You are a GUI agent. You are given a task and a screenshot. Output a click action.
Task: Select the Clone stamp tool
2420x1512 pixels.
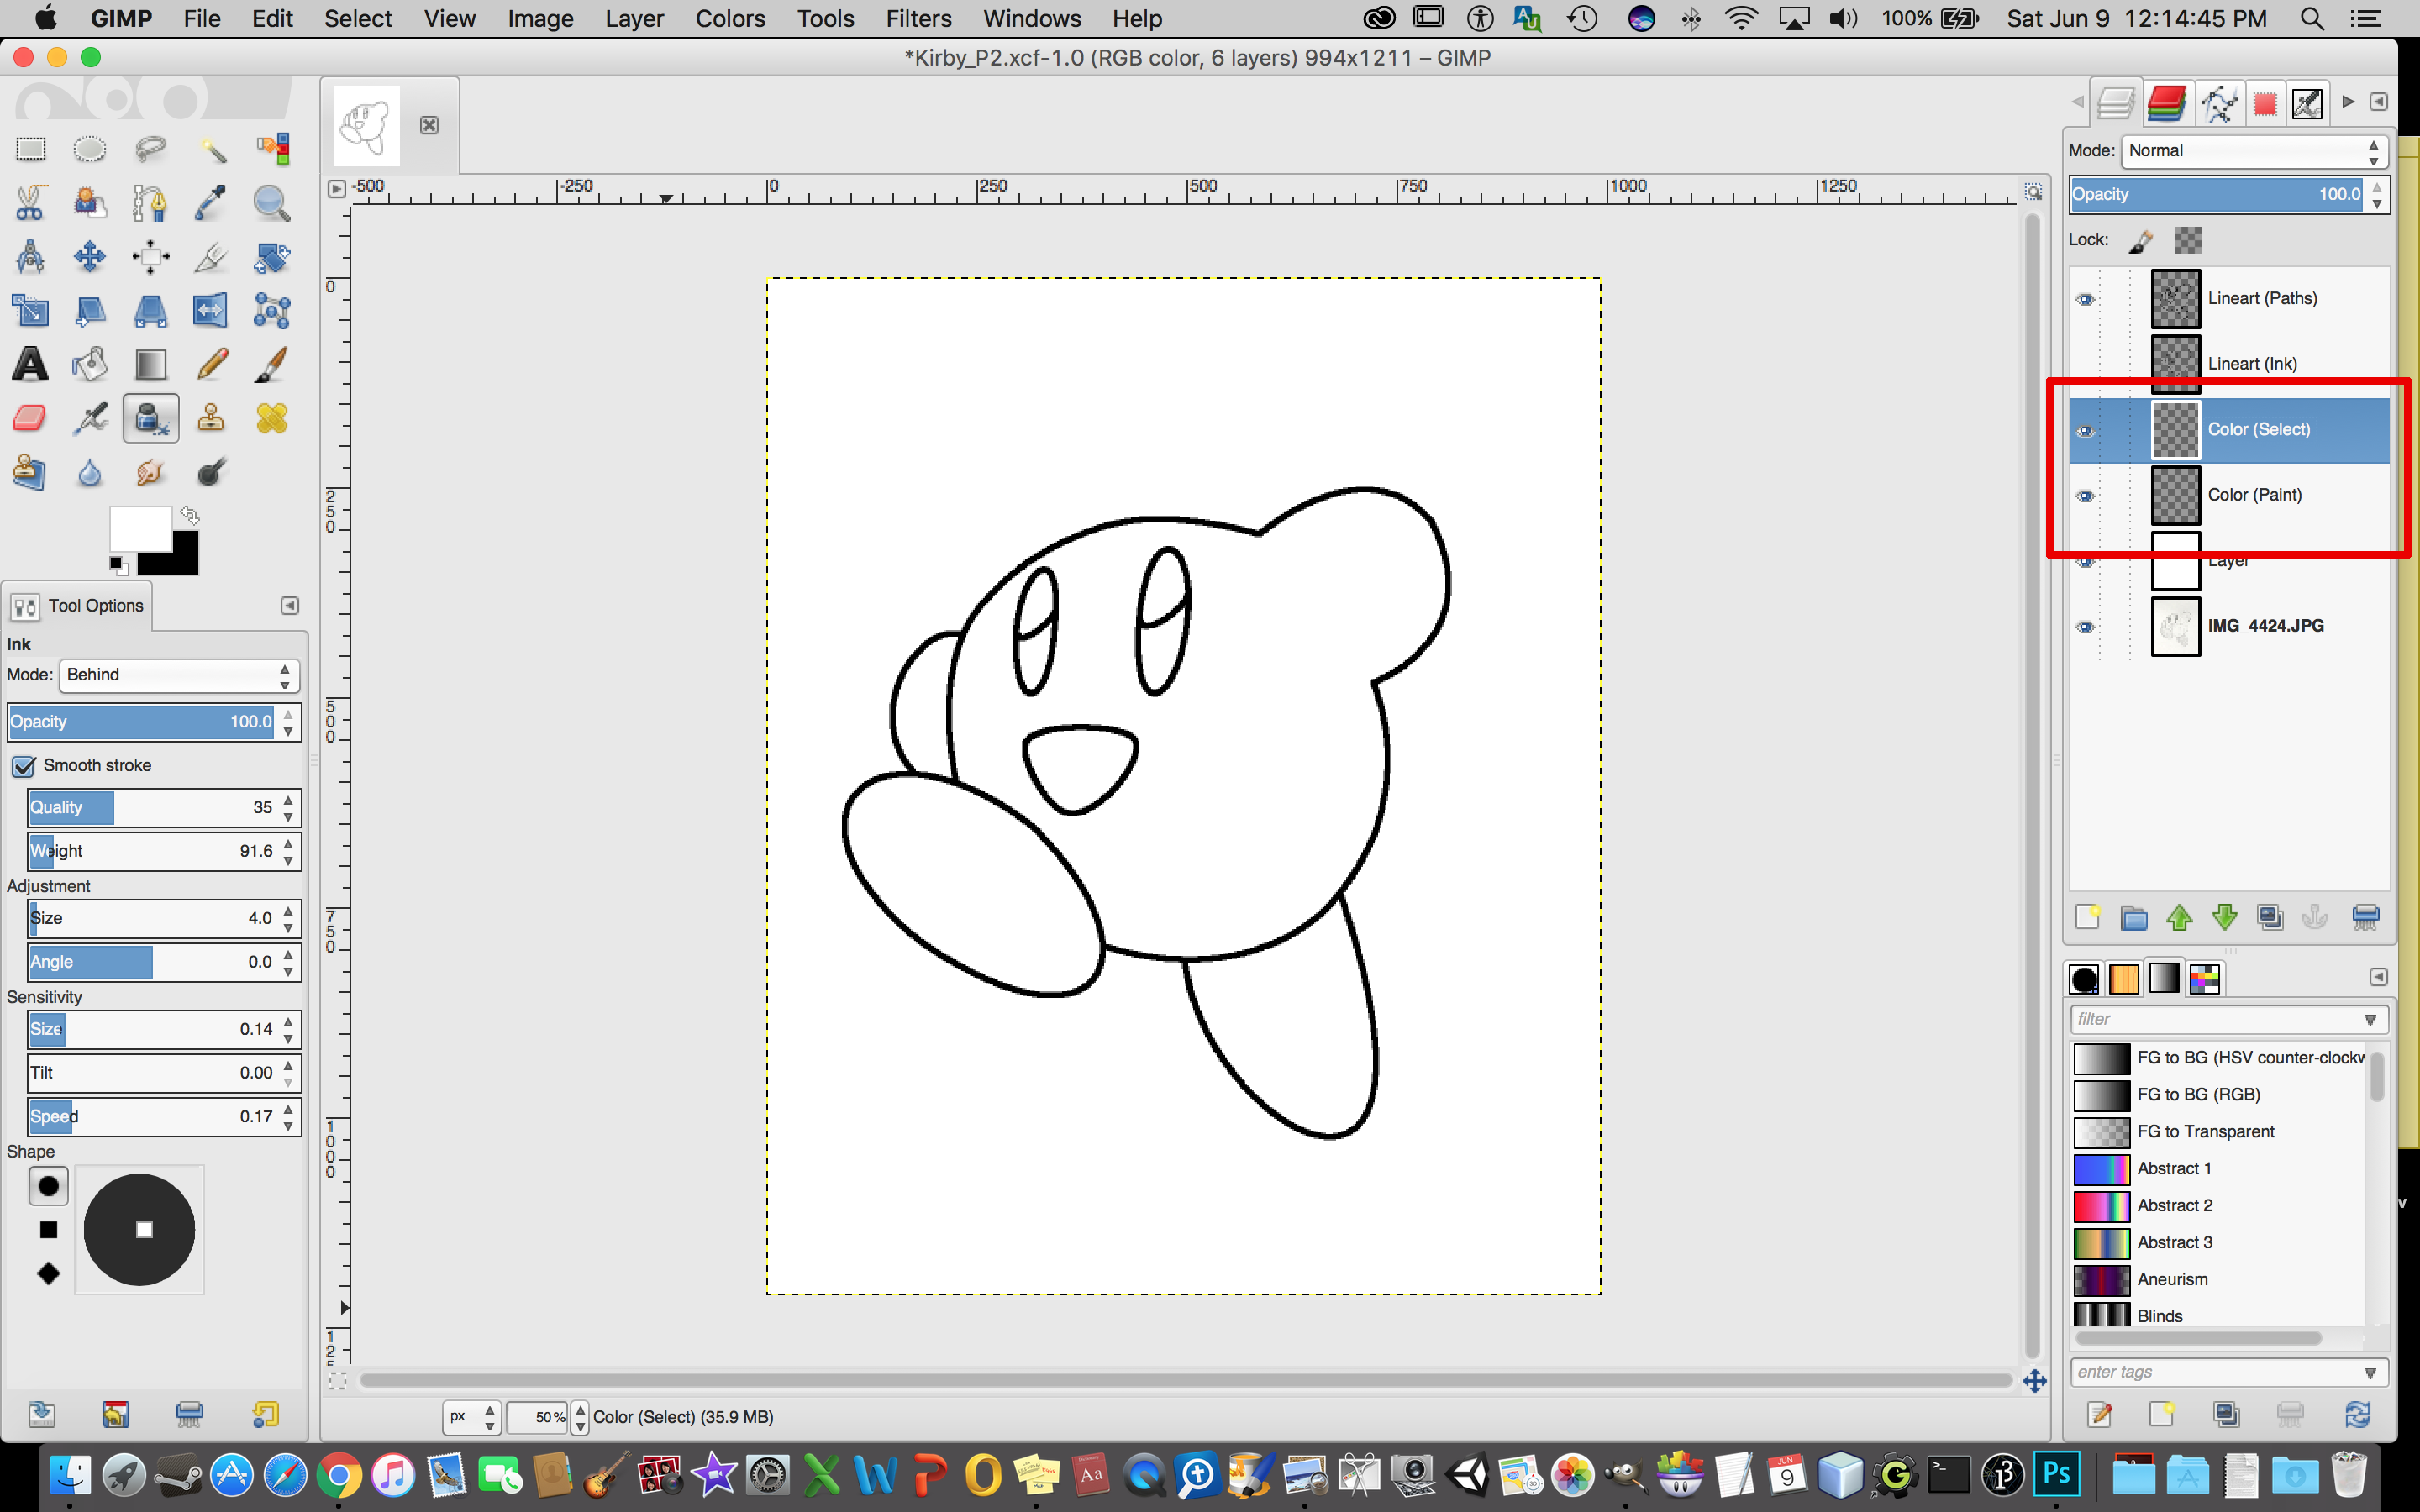[x=211, y=418]
